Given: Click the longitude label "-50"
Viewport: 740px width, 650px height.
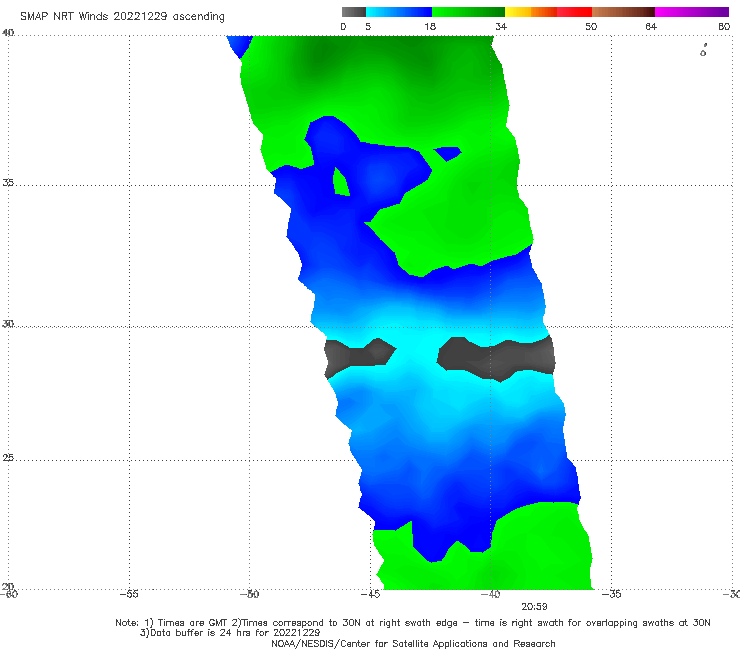Looking at the screenshot, I should [249, 594].
